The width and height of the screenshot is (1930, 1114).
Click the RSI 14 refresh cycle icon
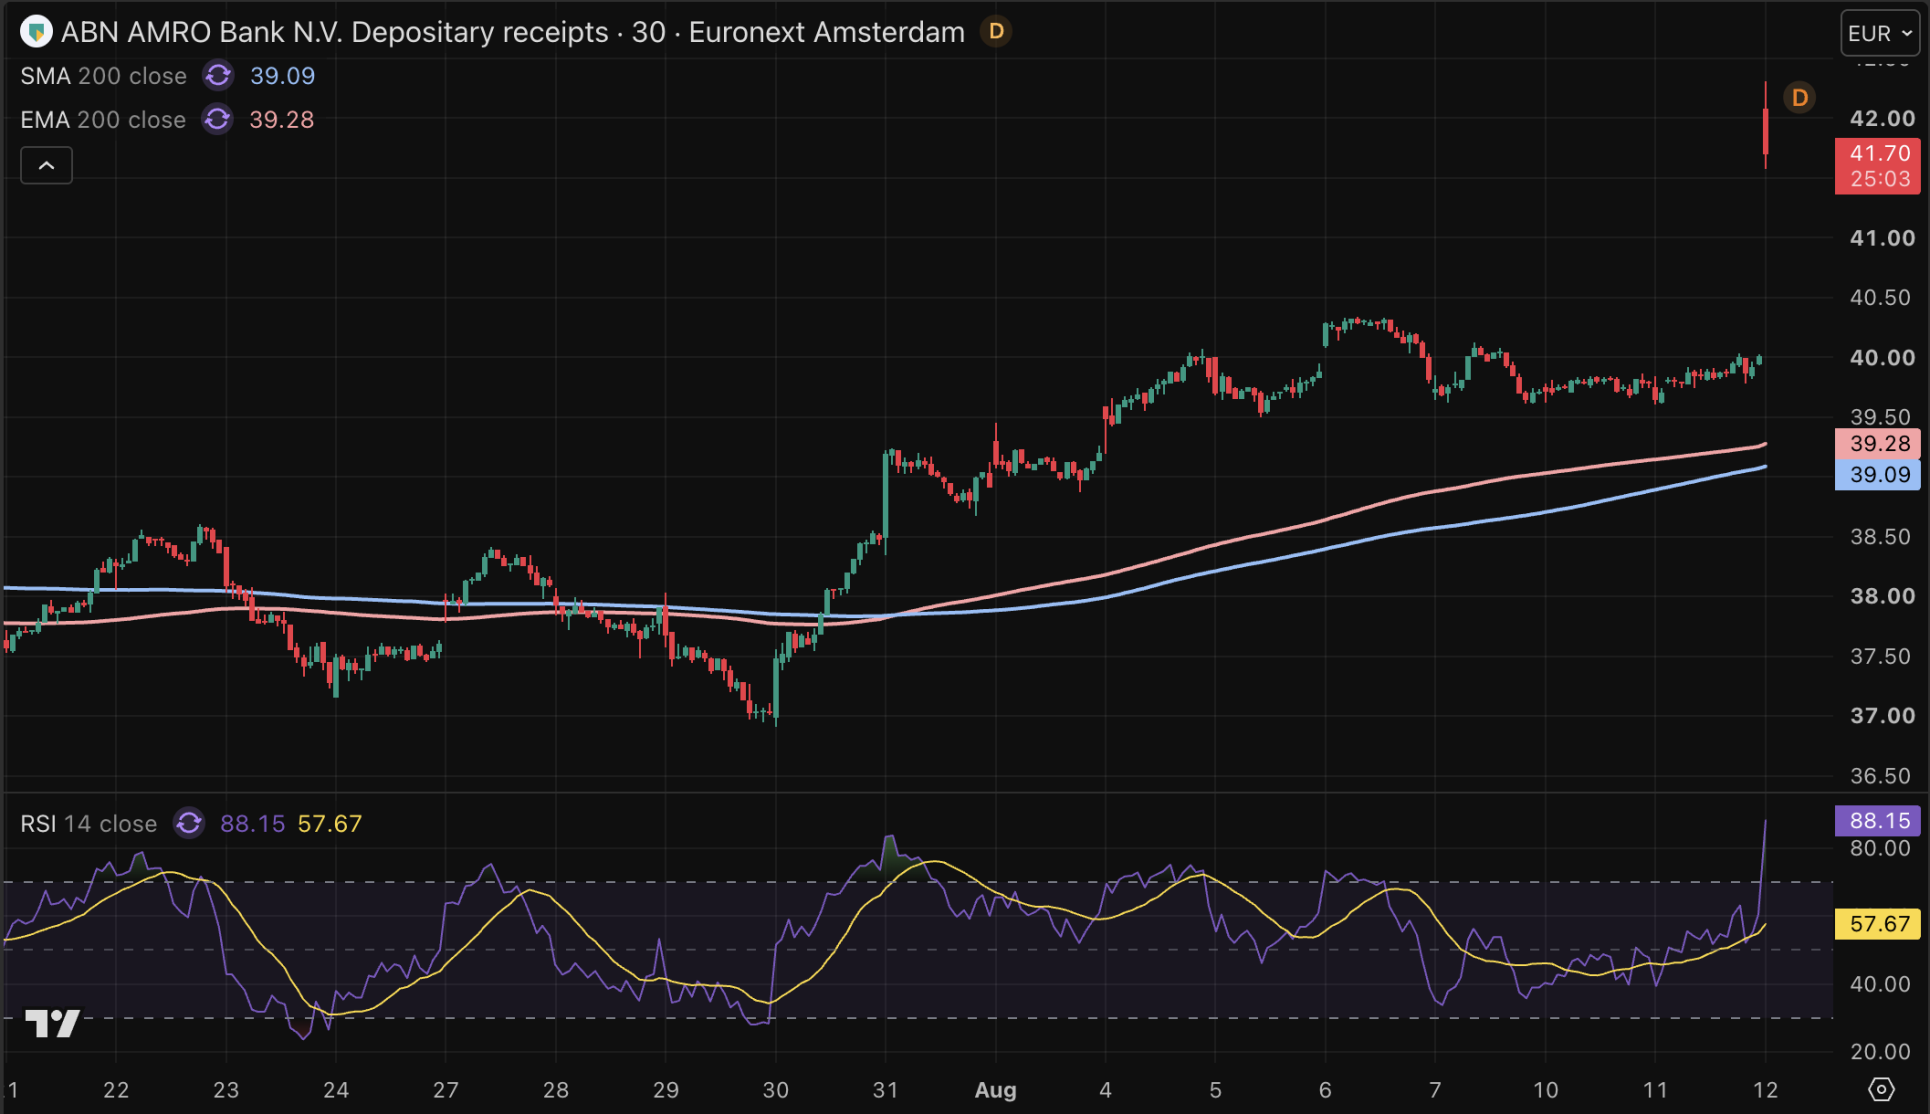[x=189, y=823]
